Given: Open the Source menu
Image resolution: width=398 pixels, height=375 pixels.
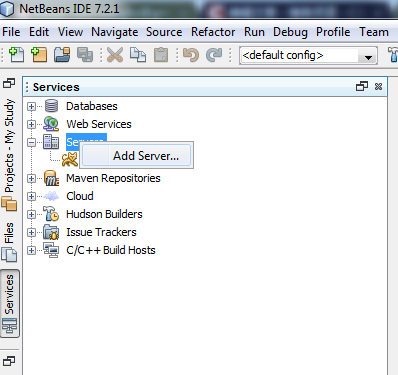Looking at the screenshot, I should [x=164, y=32].
